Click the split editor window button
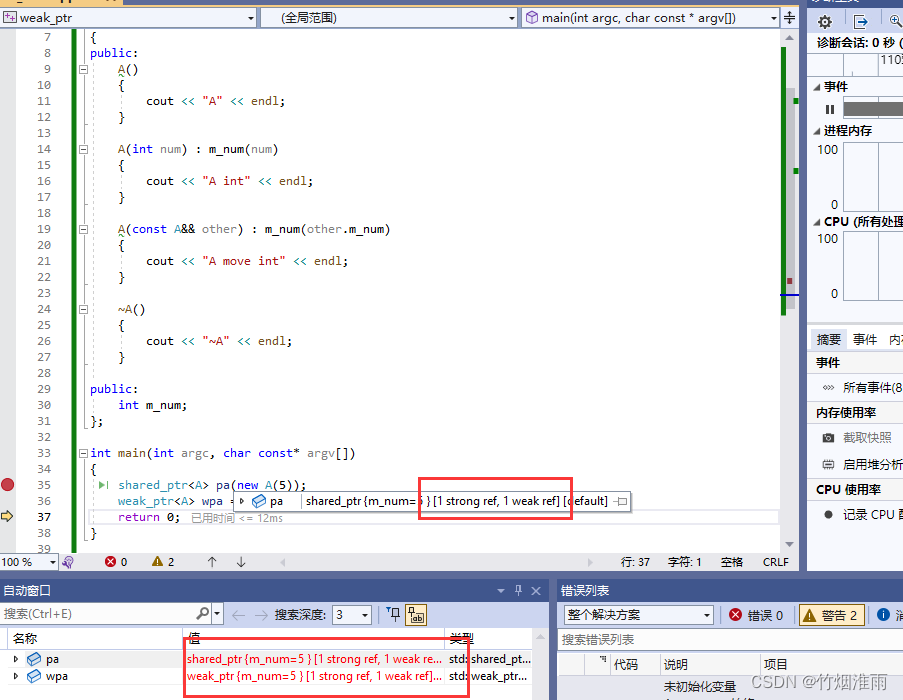903x700 pixels. tap(790, 18)
